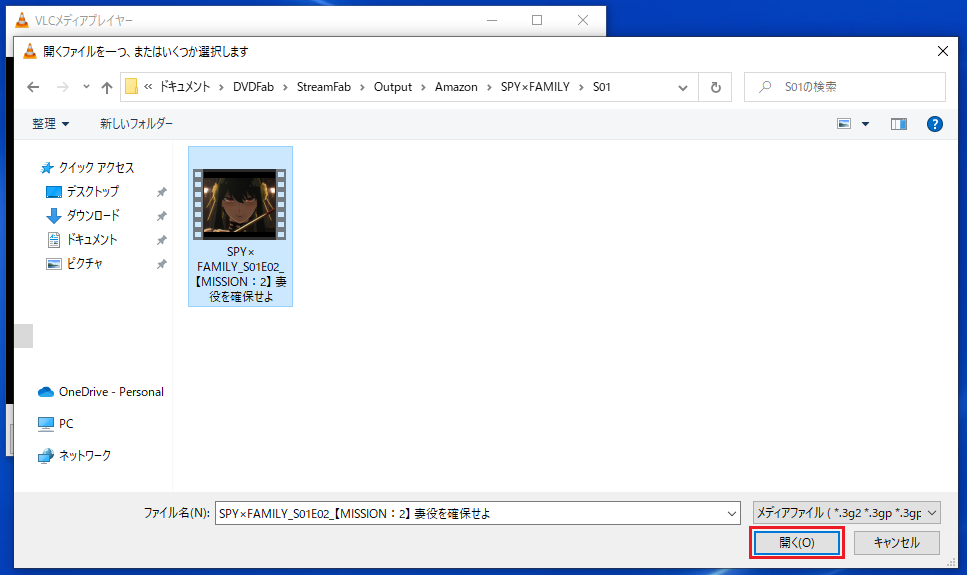Open ドキュメント in the sidebar
The width and height of the screenshot is (967, 575).
point(81,239)
